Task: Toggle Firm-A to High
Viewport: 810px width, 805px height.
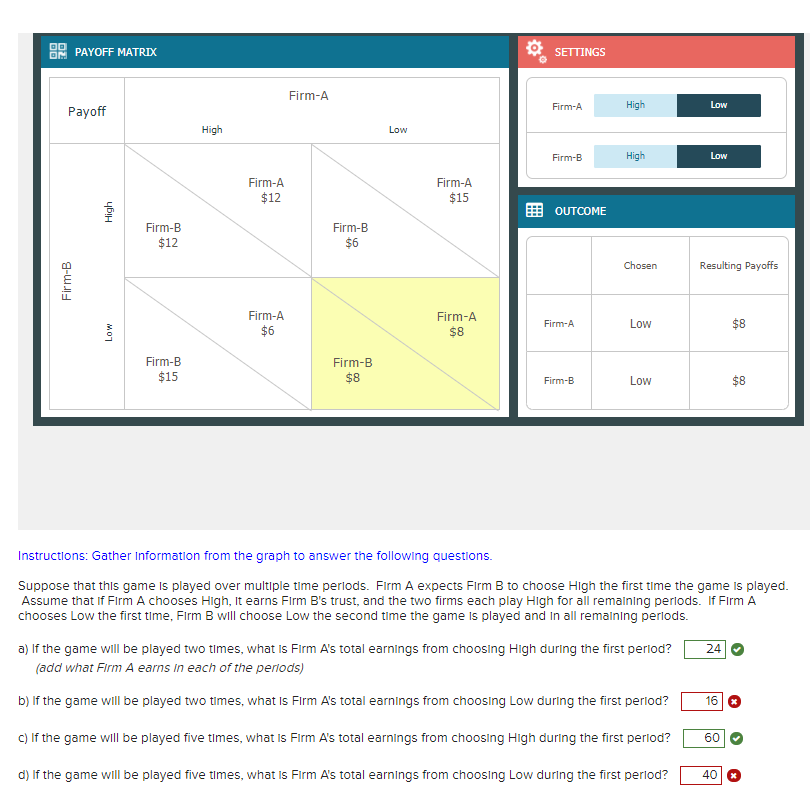Action: (x=634, y=105)
